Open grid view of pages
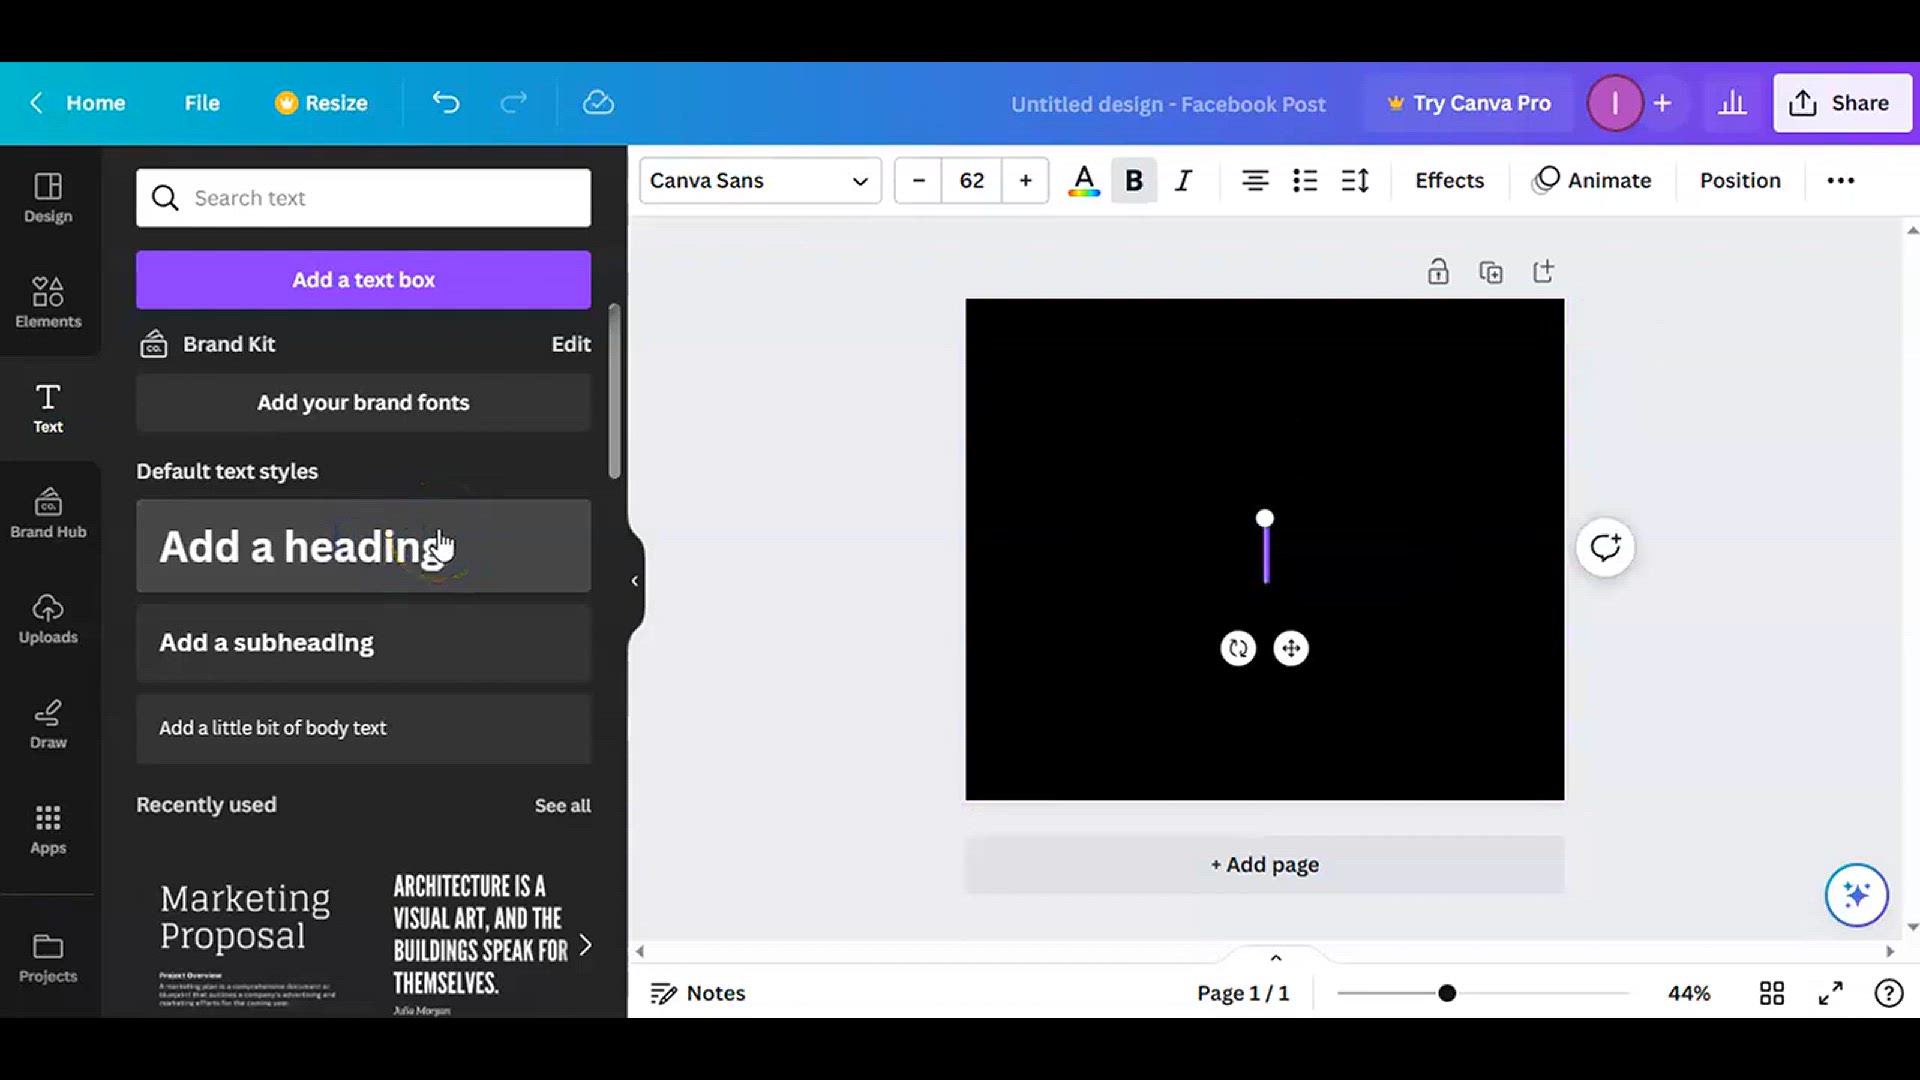1920x1080 pixels. pos(1772,993)
